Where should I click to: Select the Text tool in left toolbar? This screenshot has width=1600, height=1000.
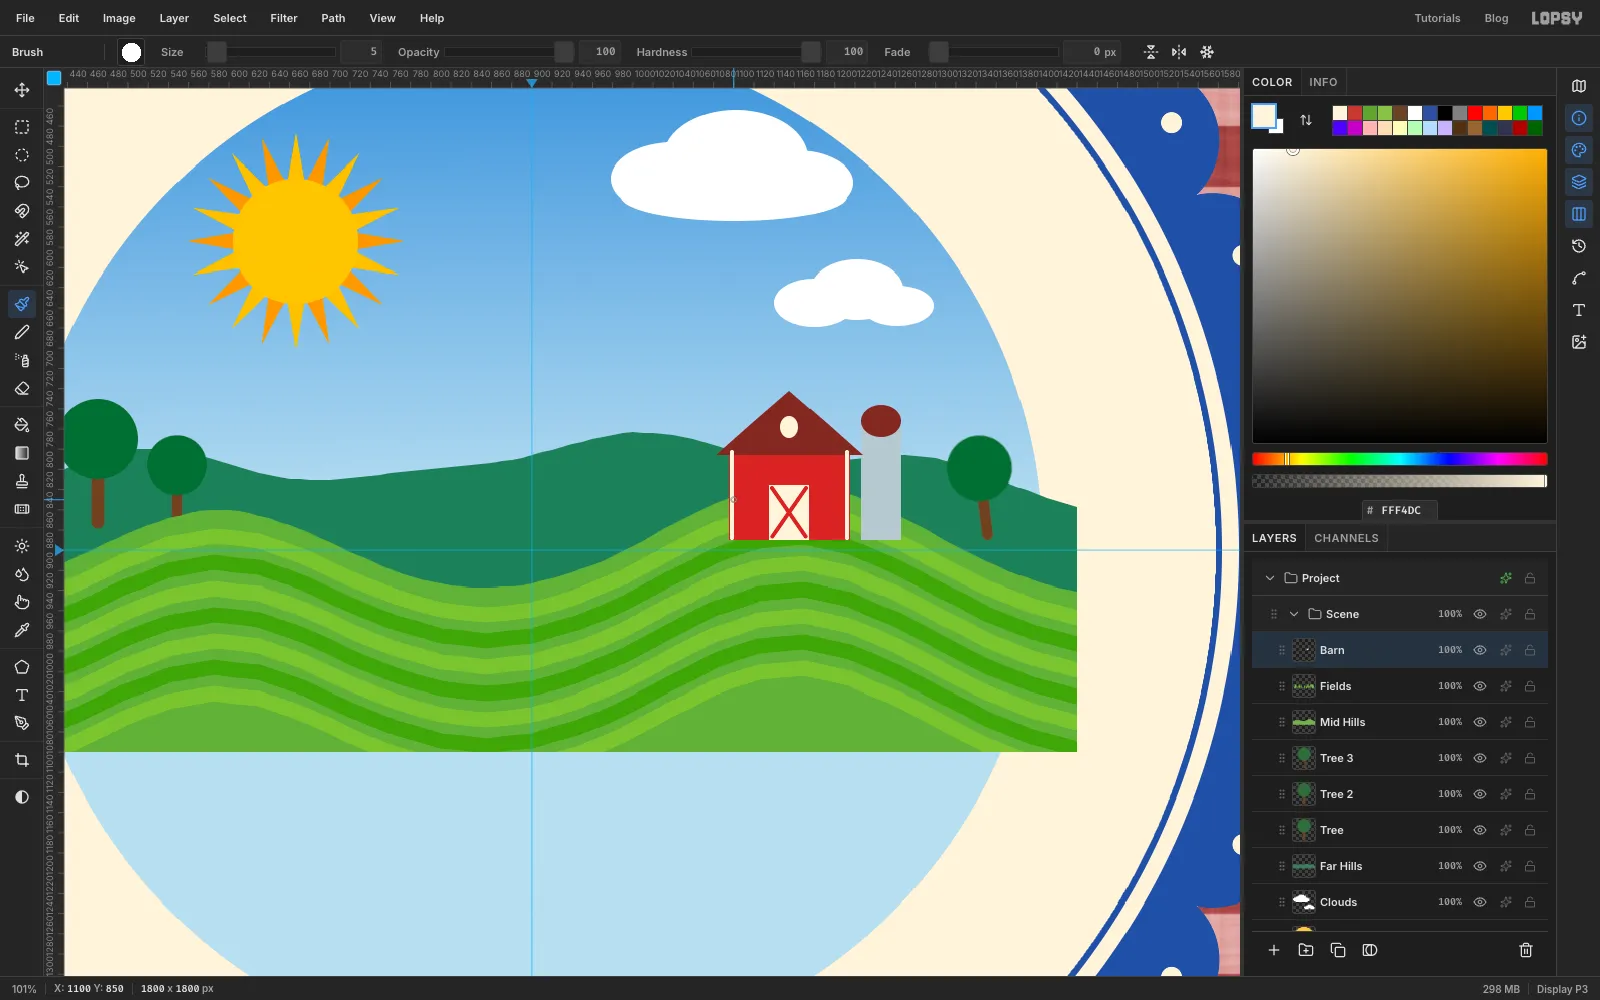pyautogui.click(x=22, y=695)
